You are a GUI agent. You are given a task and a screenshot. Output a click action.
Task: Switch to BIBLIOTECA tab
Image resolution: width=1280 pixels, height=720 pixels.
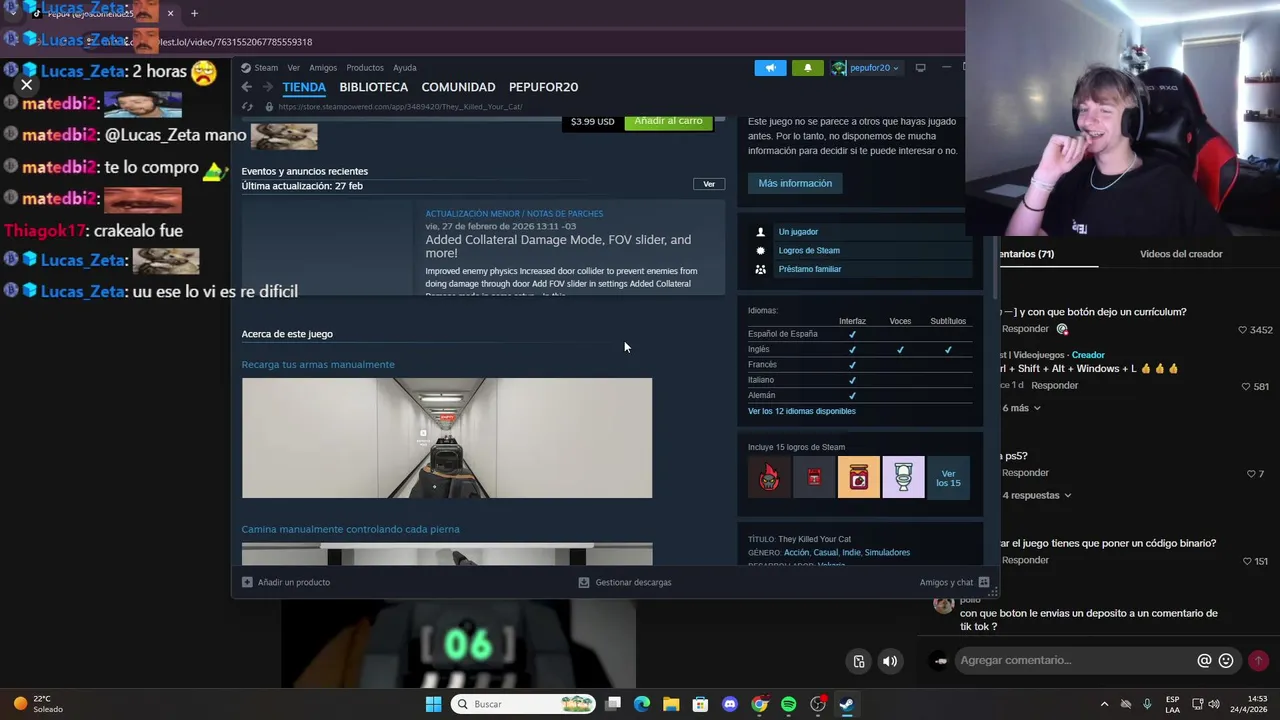tap(373, 87)
